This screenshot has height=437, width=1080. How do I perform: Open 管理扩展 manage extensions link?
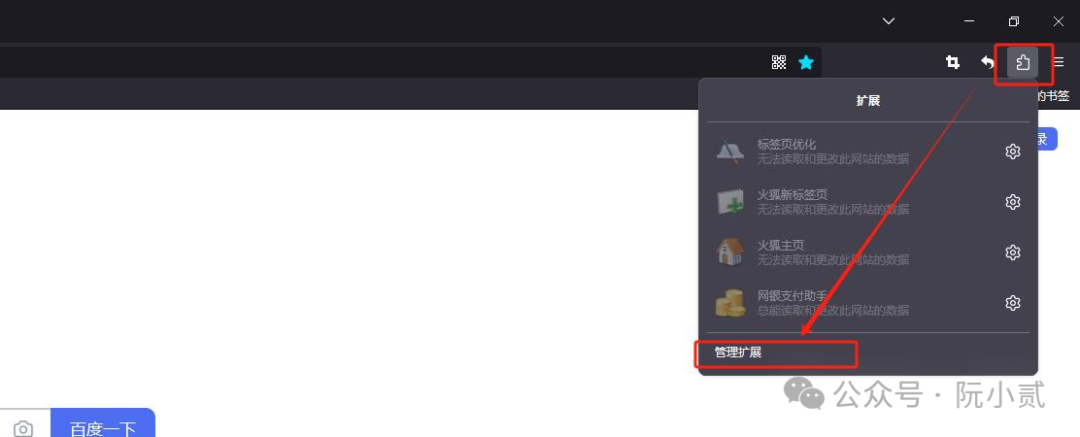[738, 353]
